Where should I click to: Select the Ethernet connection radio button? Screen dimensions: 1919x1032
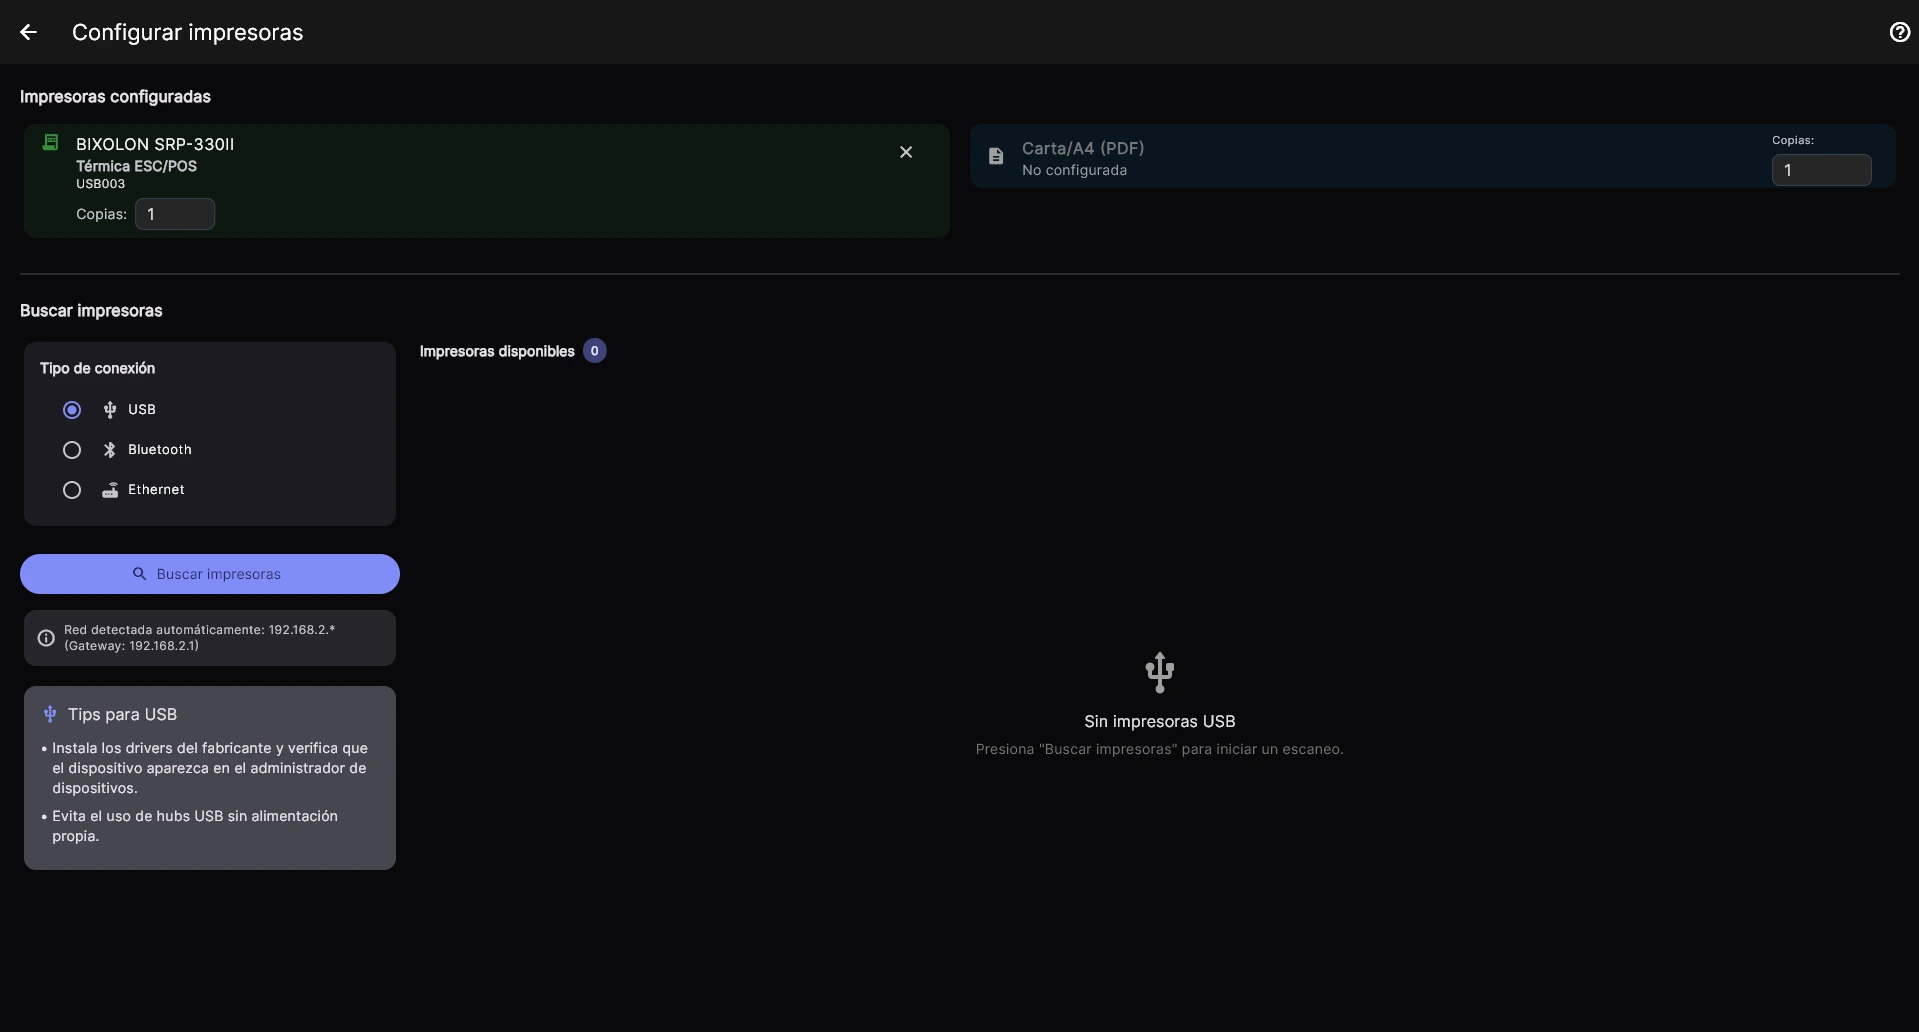coord(72,490)
